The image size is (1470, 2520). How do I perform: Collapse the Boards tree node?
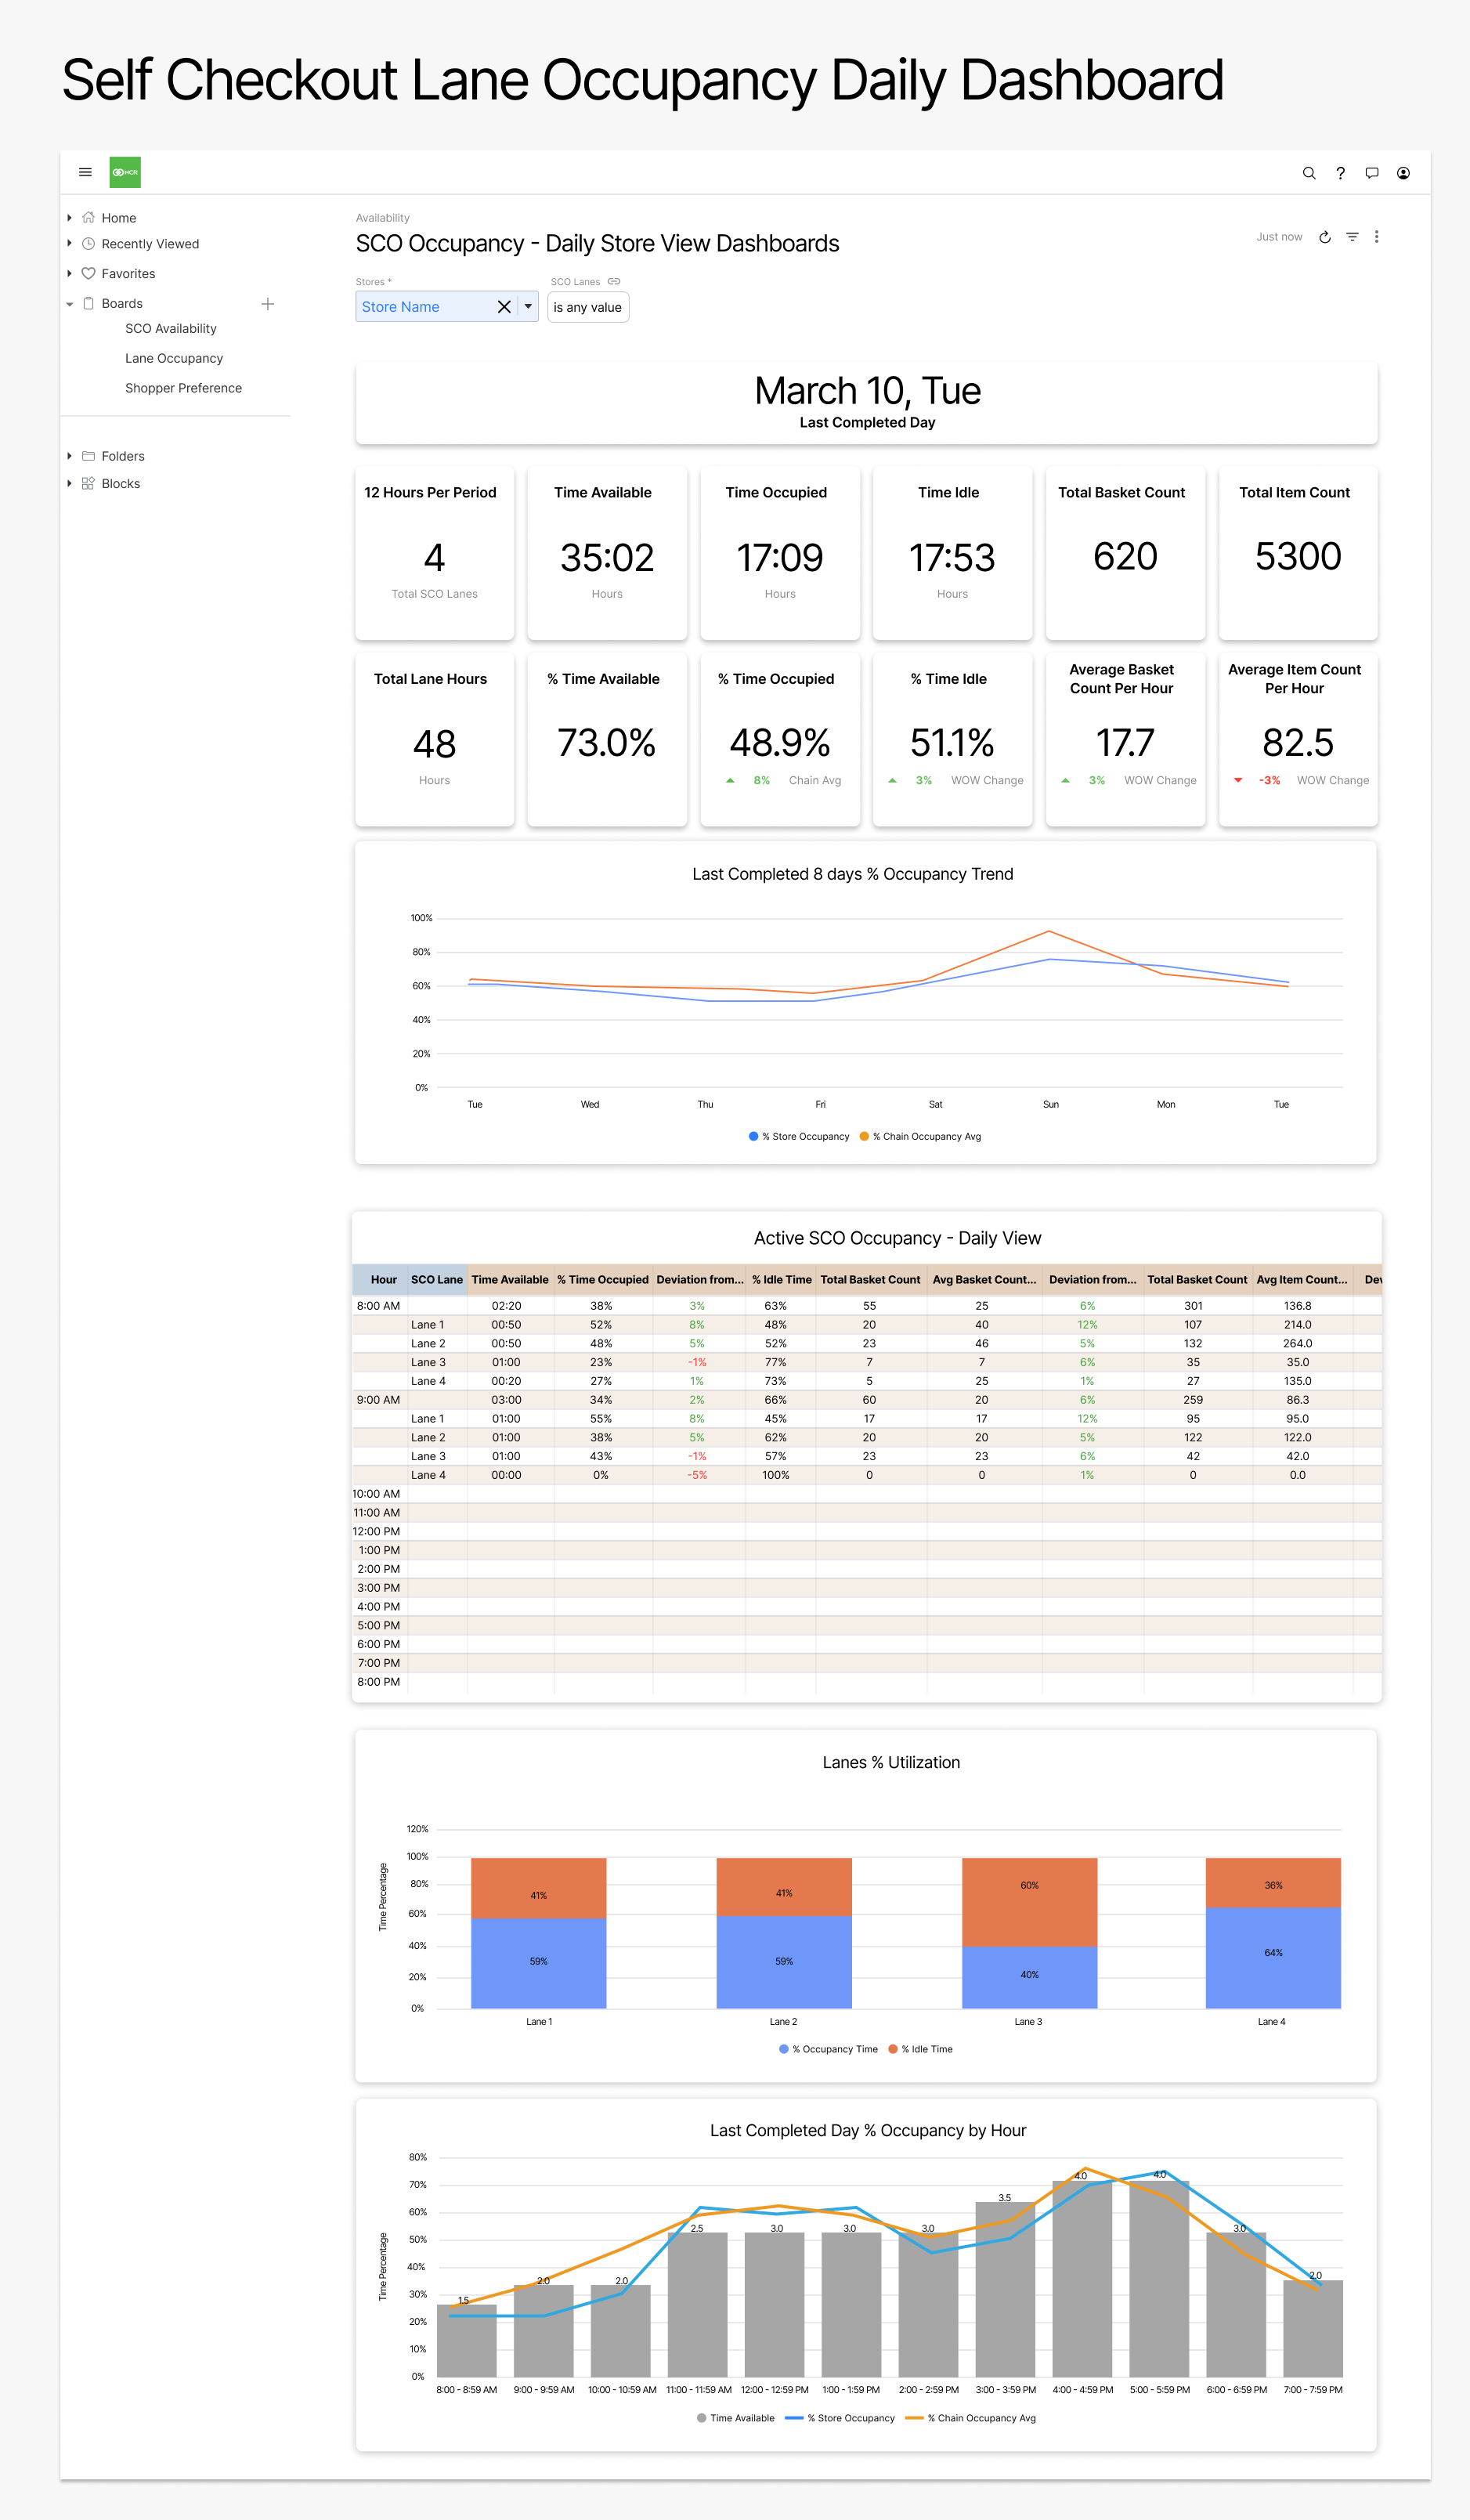coord(69,304)
